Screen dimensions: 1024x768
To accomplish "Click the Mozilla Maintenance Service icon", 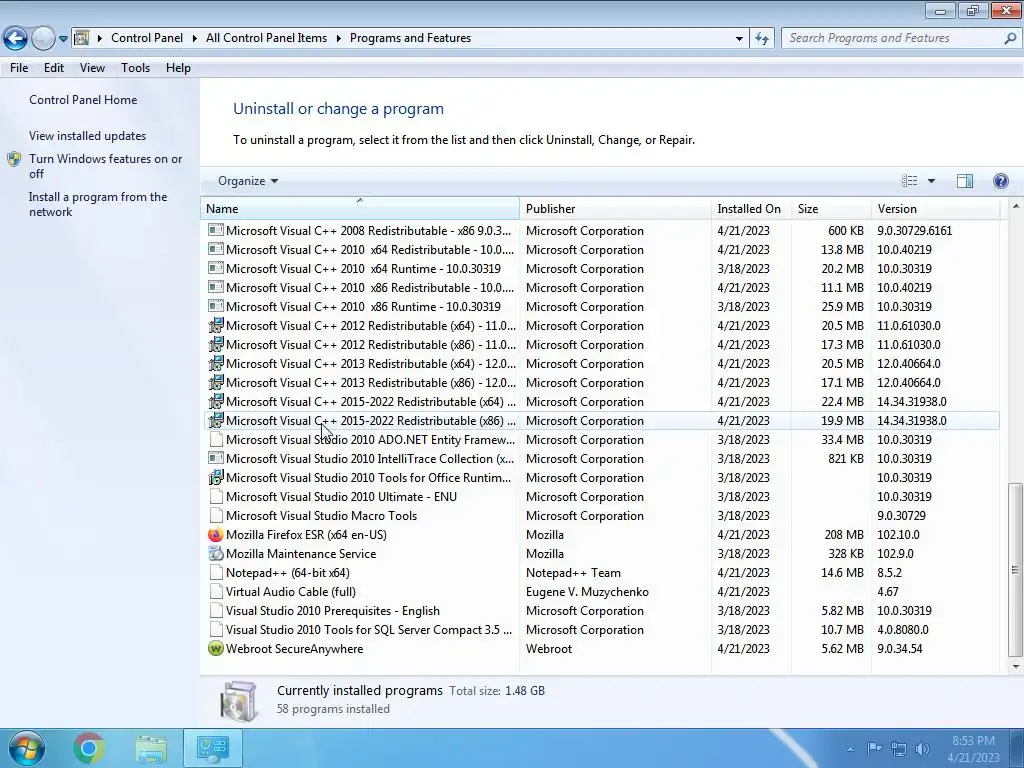I will (x=216, y=554).
